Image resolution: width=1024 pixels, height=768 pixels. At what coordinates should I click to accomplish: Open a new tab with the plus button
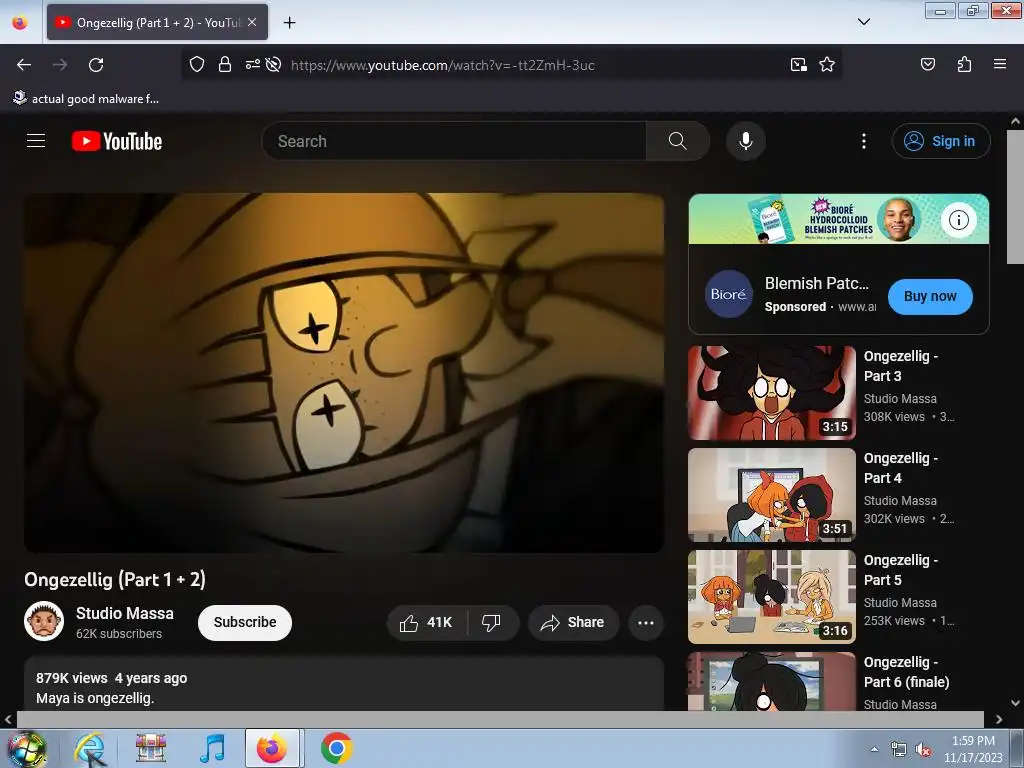click(x=289, y=23)
